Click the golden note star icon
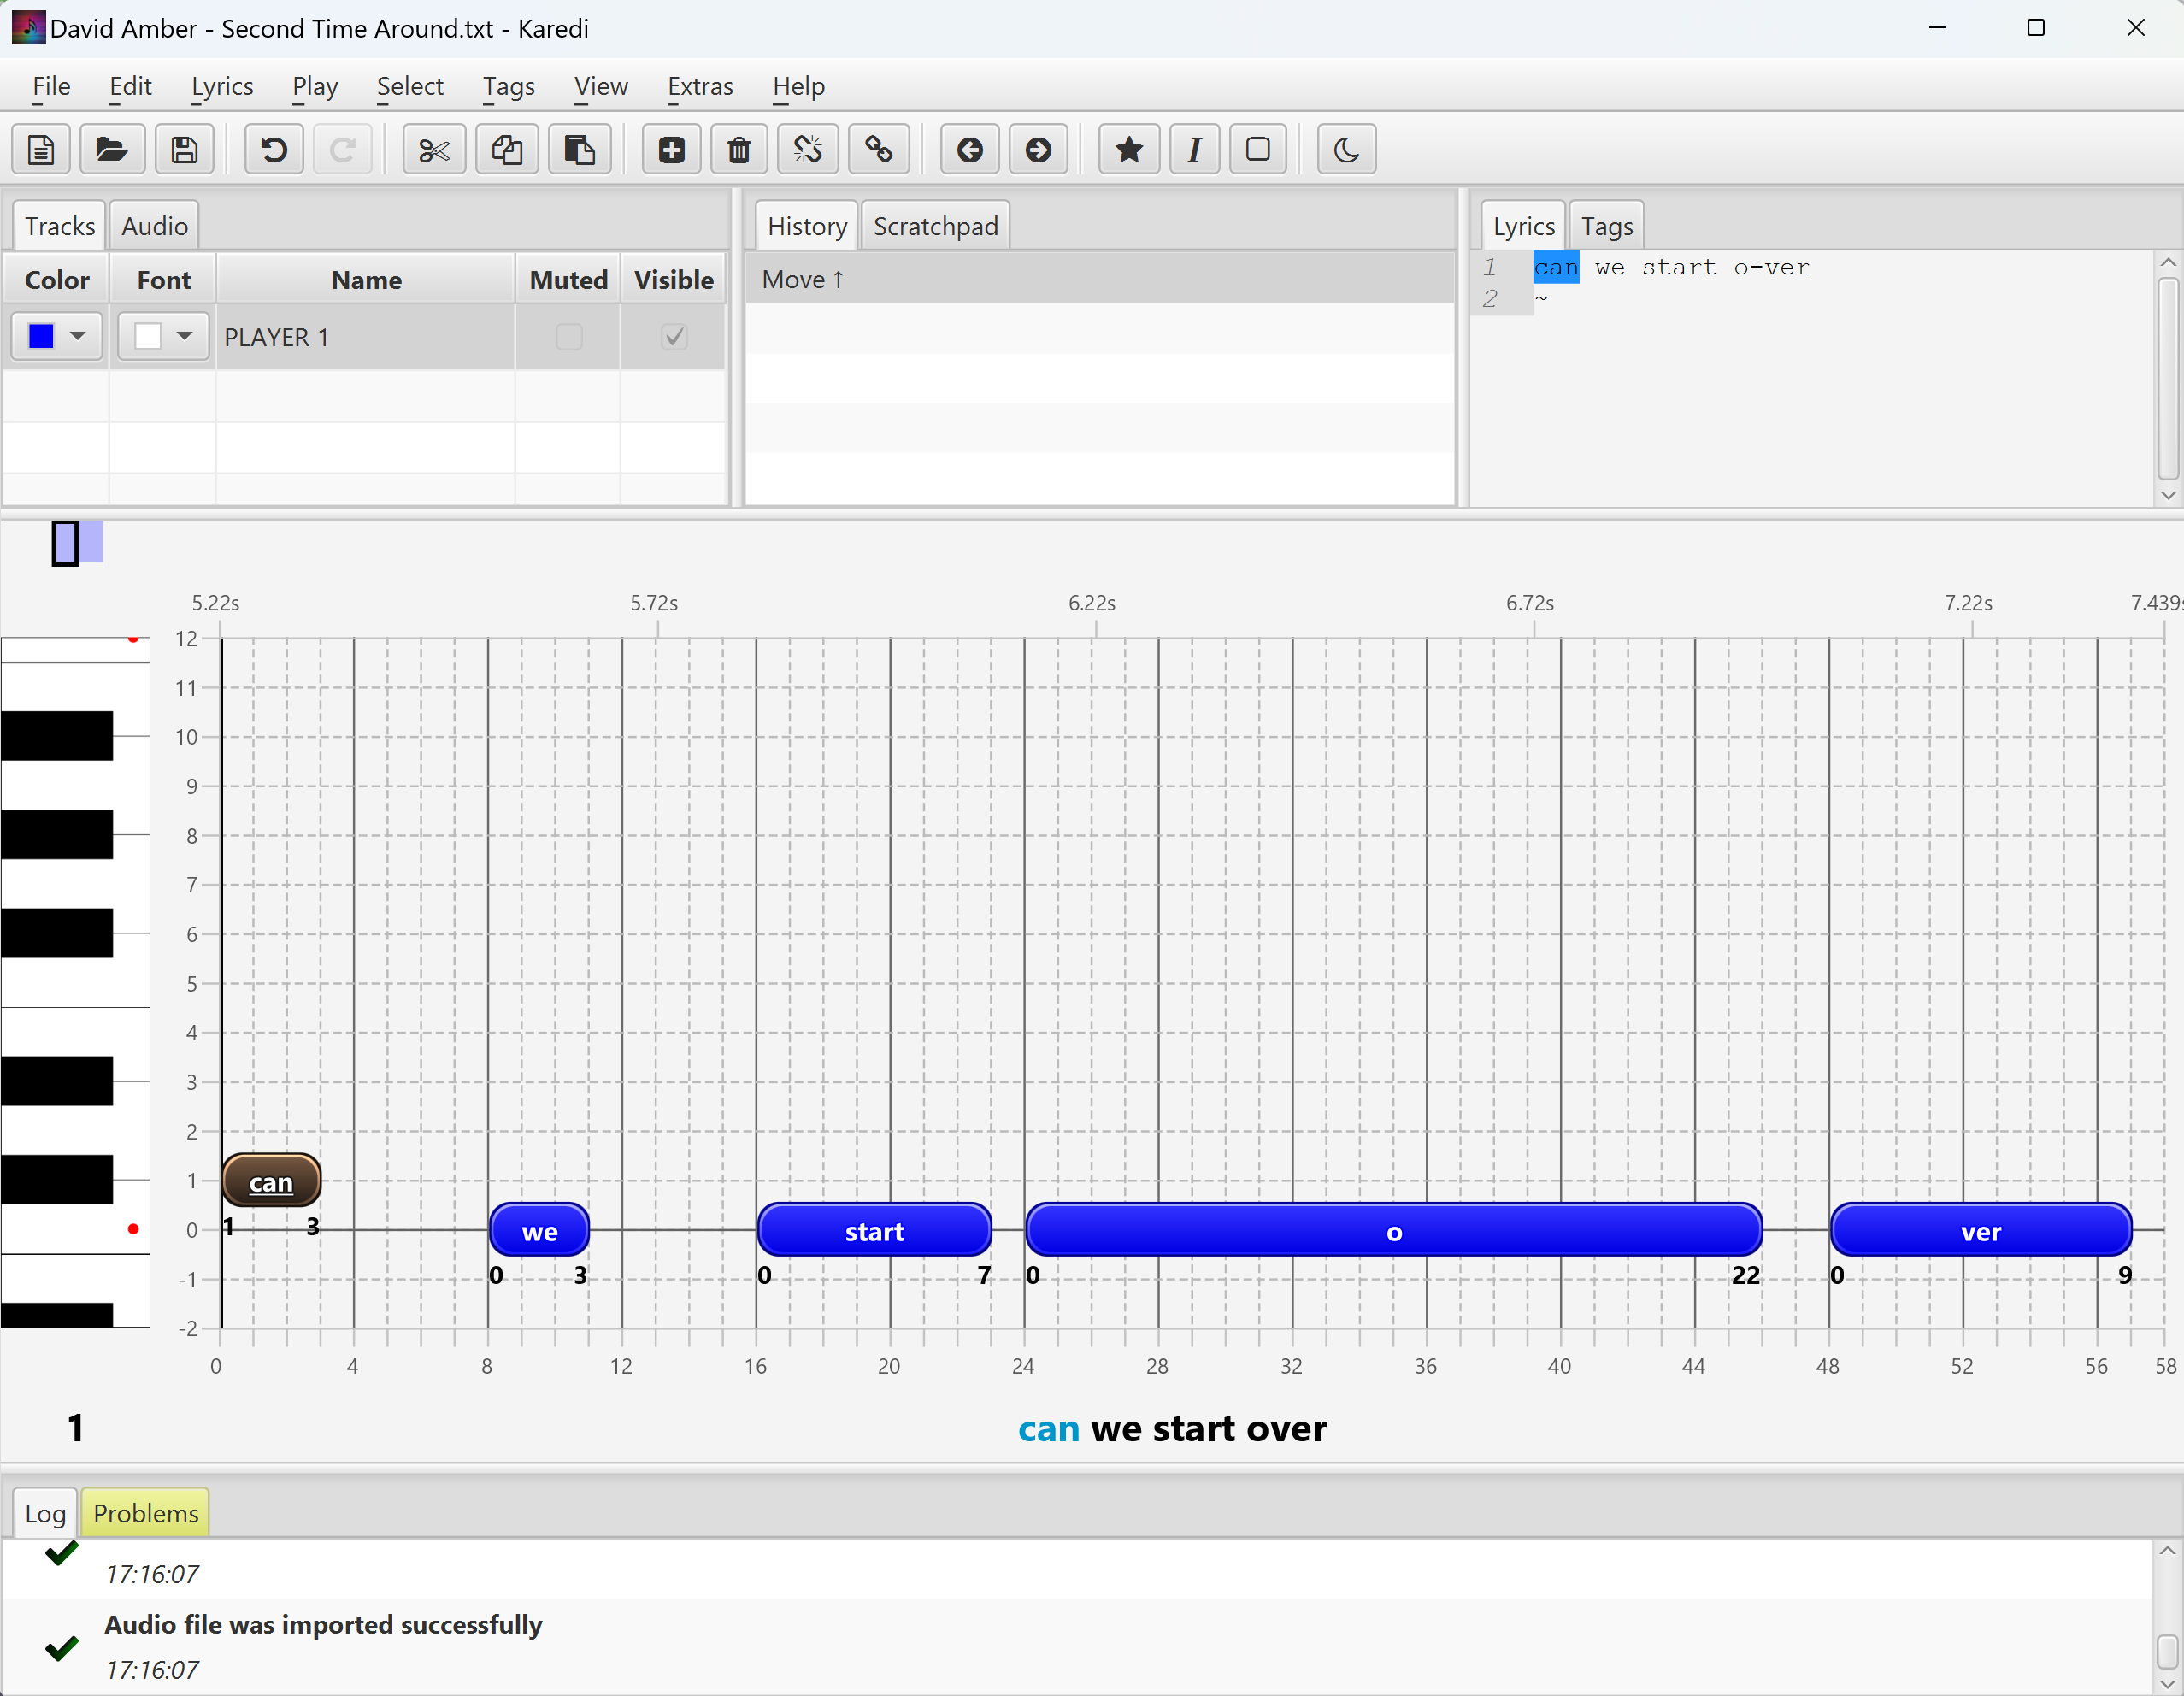 (1129, 150)
